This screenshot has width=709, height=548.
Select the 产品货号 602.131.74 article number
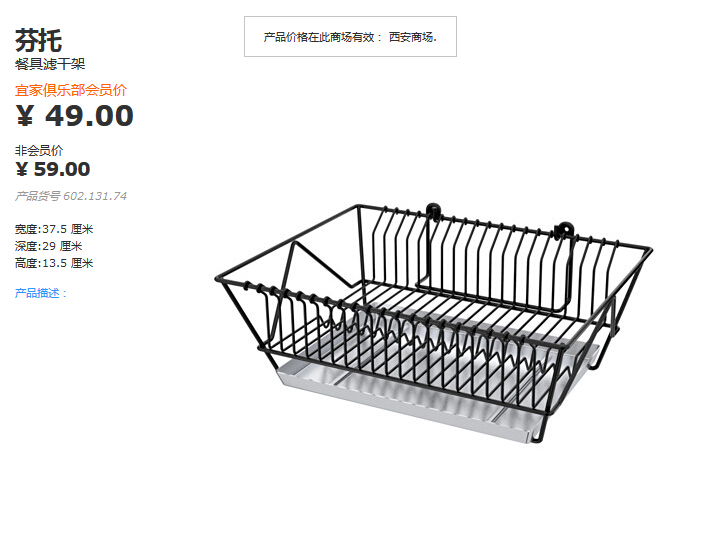[x=71, y=196]
